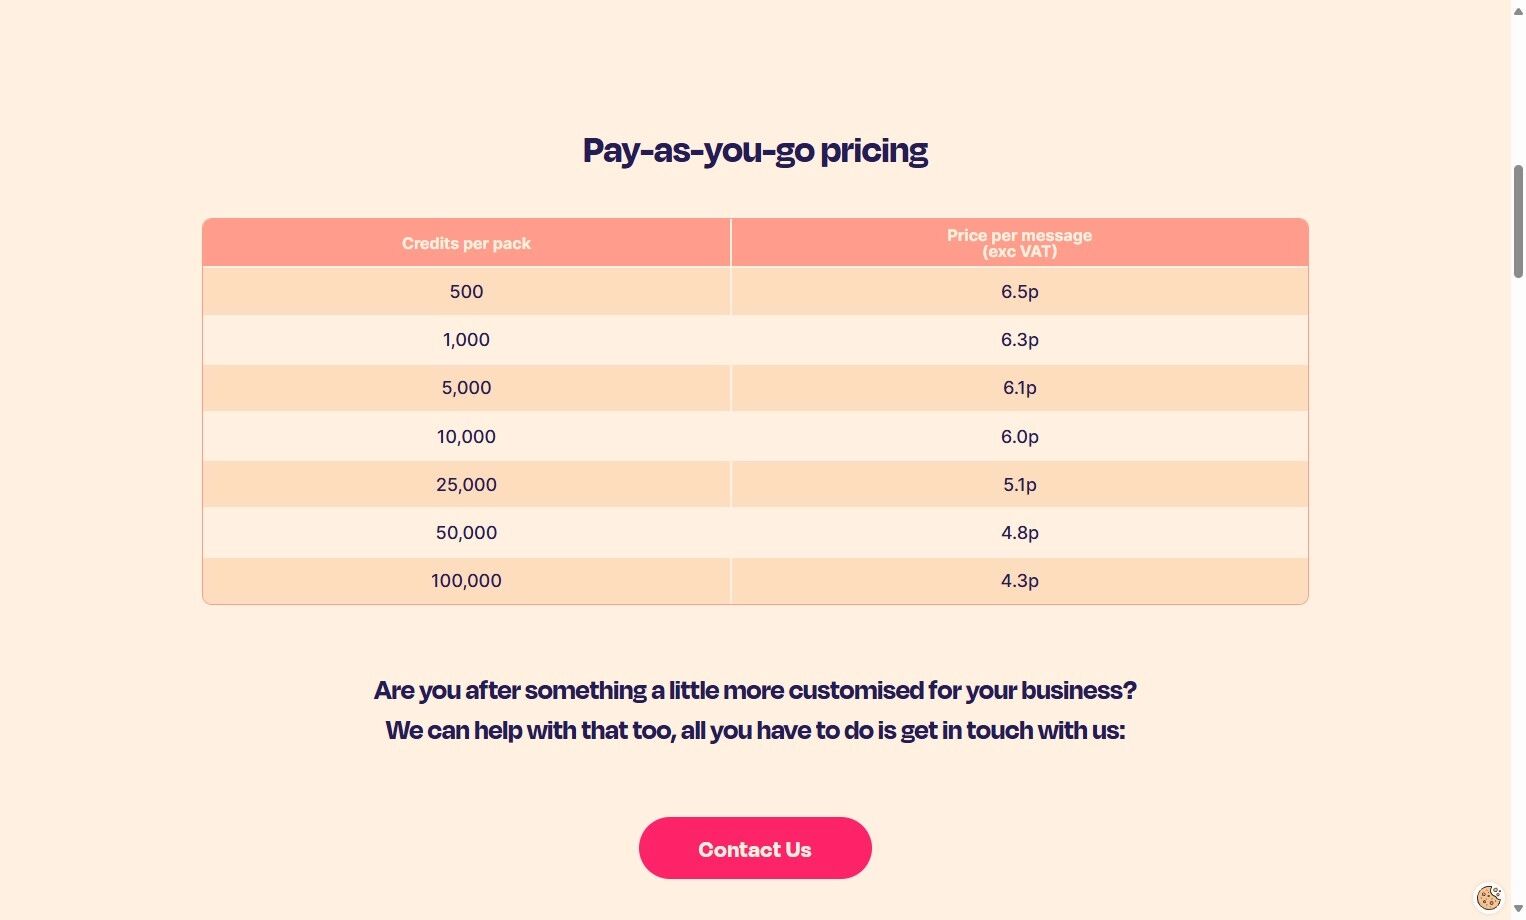Click the 4.3p price cell
Screen dimensions: 1526x920
click(1019, 581)
